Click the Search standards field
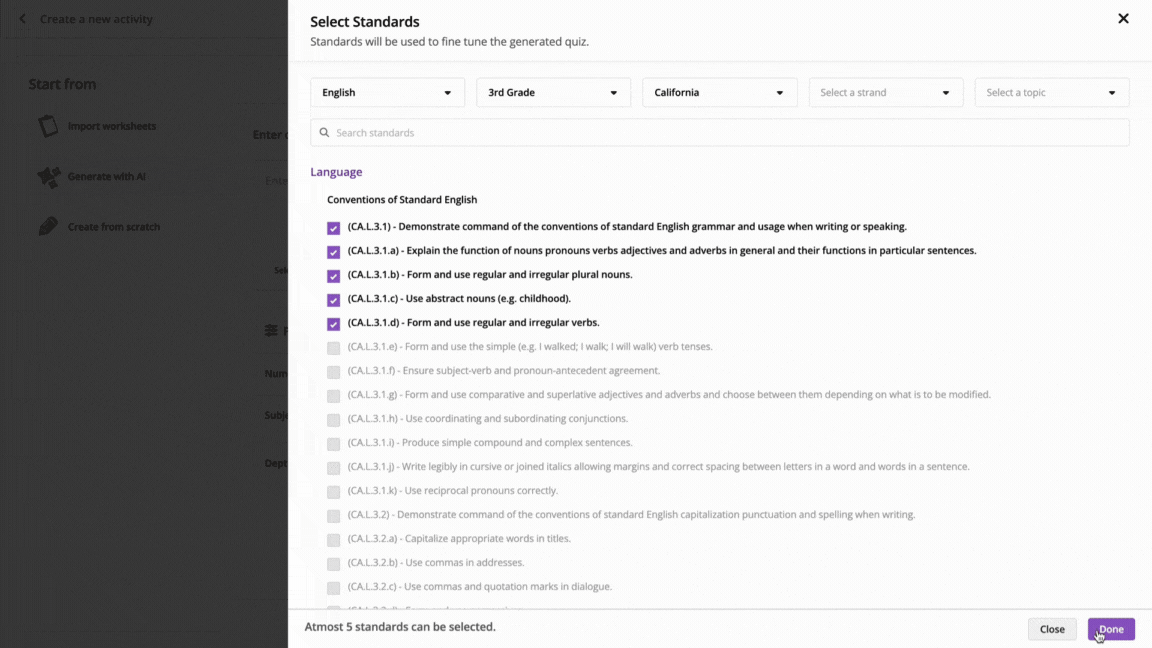1152x648 pixels. point(719,133)
